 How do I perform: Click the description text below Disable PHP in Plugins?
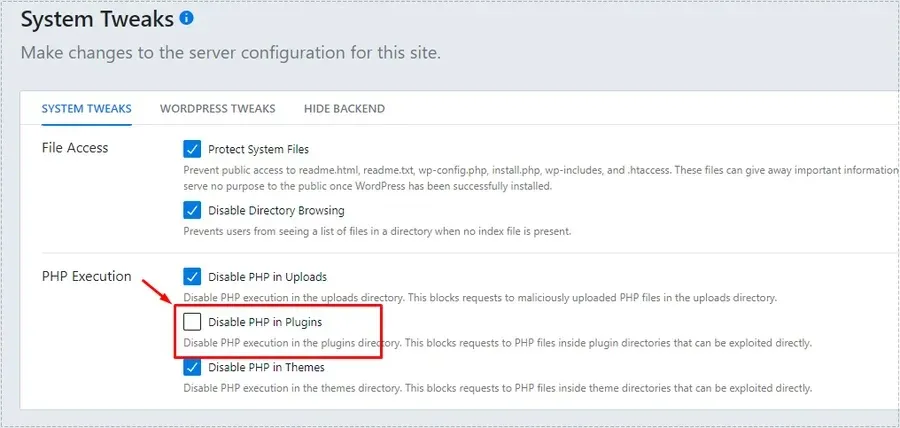point(497,343)
